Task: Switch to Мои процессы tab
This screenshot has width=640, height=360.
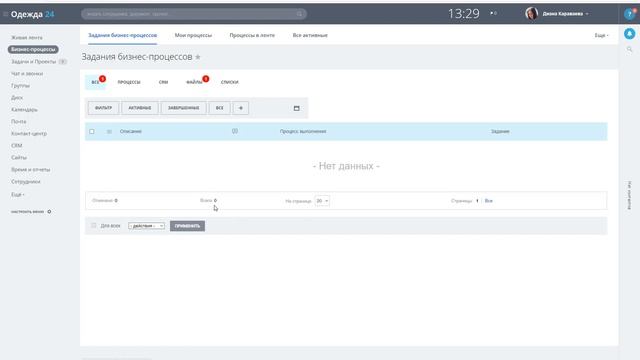Action: point(193,36)
